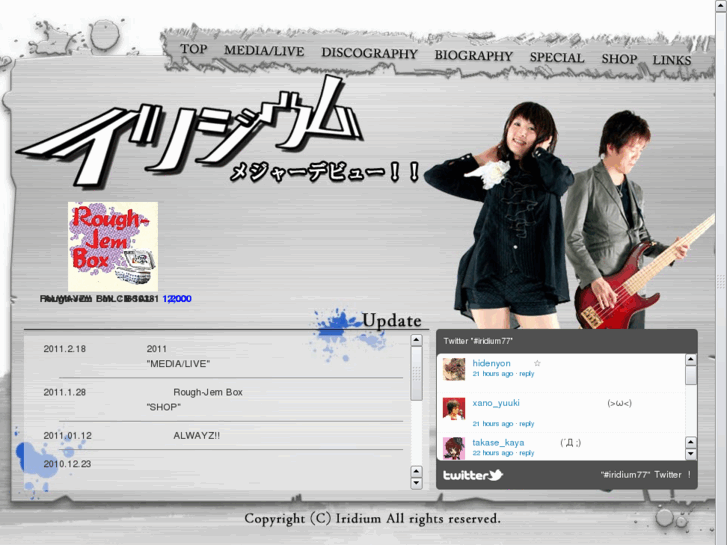The width and height of the screenshot is (727, 545).
Task: Click the "SHOP" text in updates
Action: [163, 407]
